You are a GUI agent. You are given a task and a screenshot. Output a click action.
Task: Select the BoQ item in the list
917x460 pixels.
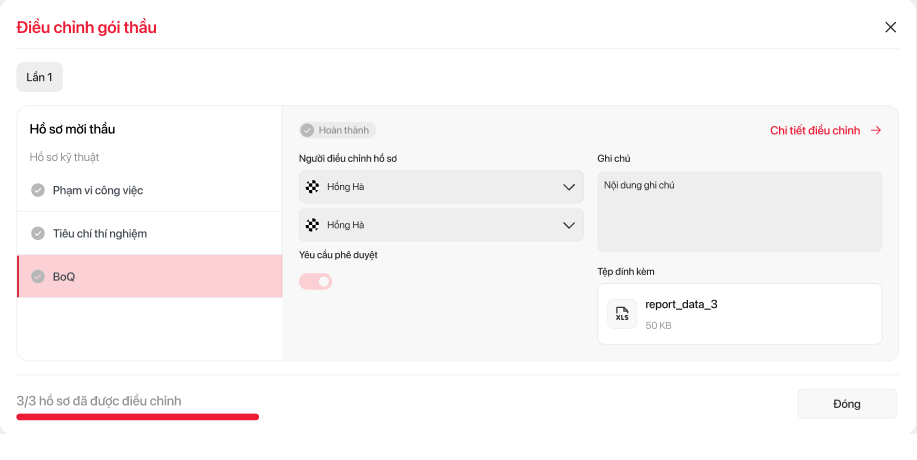pyautogui.click(x=150, y=276)
